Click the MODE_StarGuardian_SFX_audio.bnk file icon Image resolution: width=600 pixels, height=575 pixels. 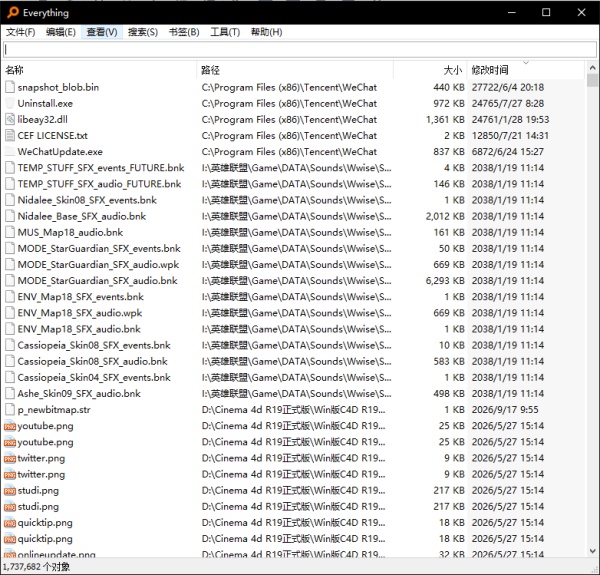click(10, 281)
